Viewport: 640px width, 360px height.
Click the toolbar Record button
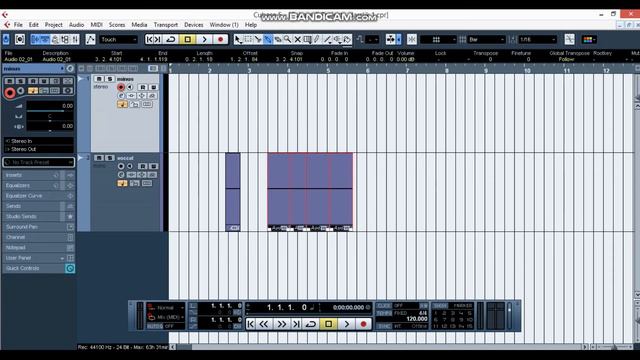[x=220, y=40]
